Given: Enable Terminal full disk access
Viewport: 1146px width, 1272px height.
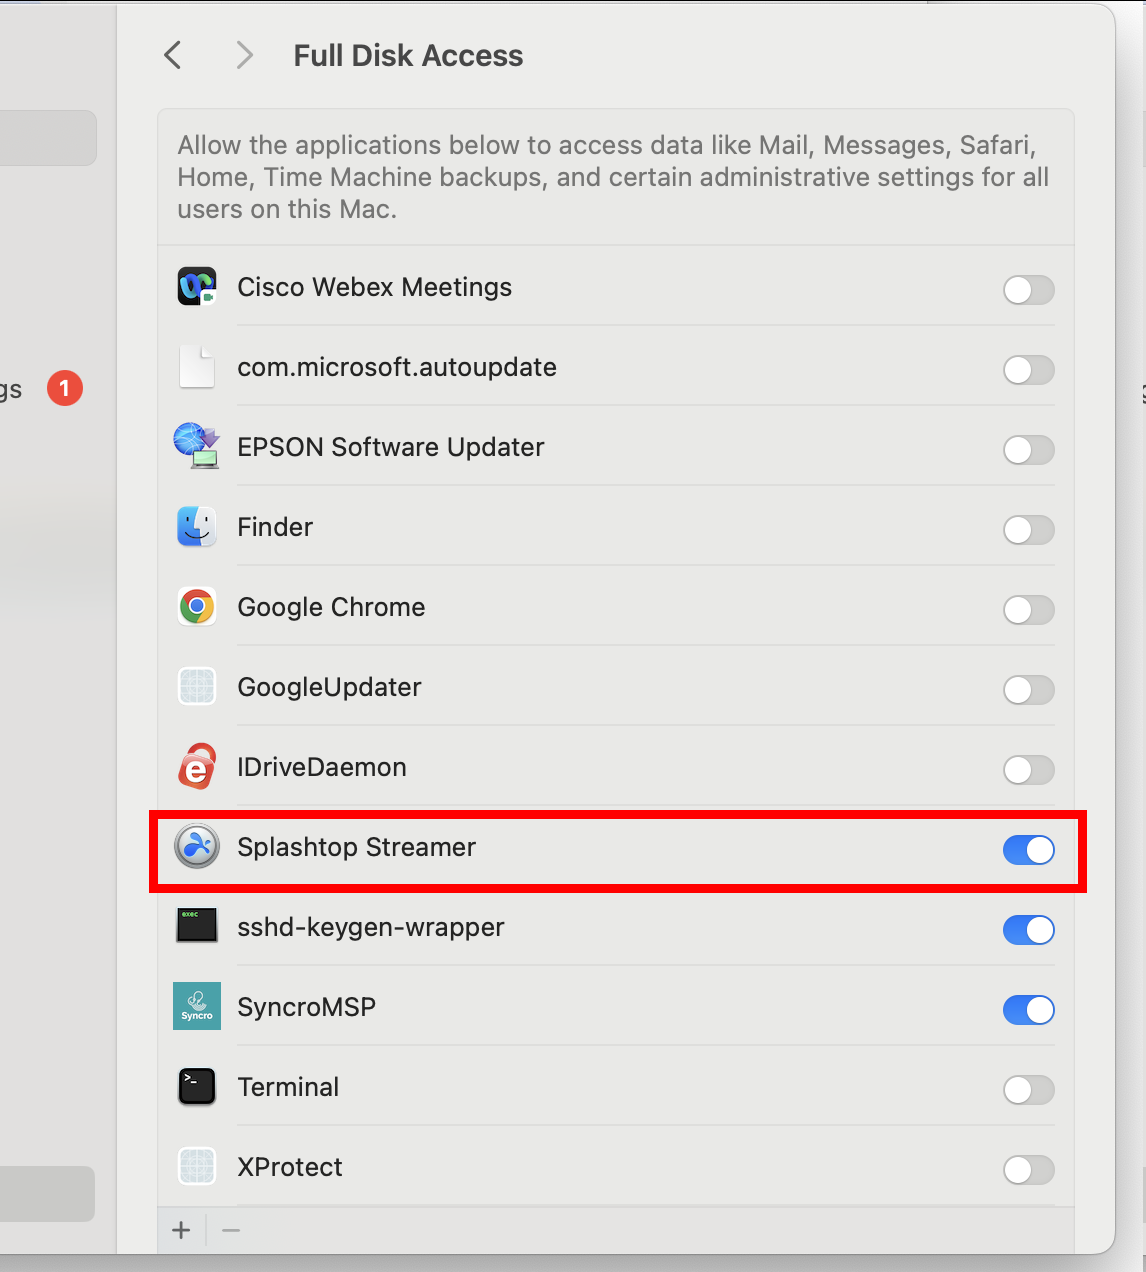Looking at the screenshot, I should tap(1029, 1090).
